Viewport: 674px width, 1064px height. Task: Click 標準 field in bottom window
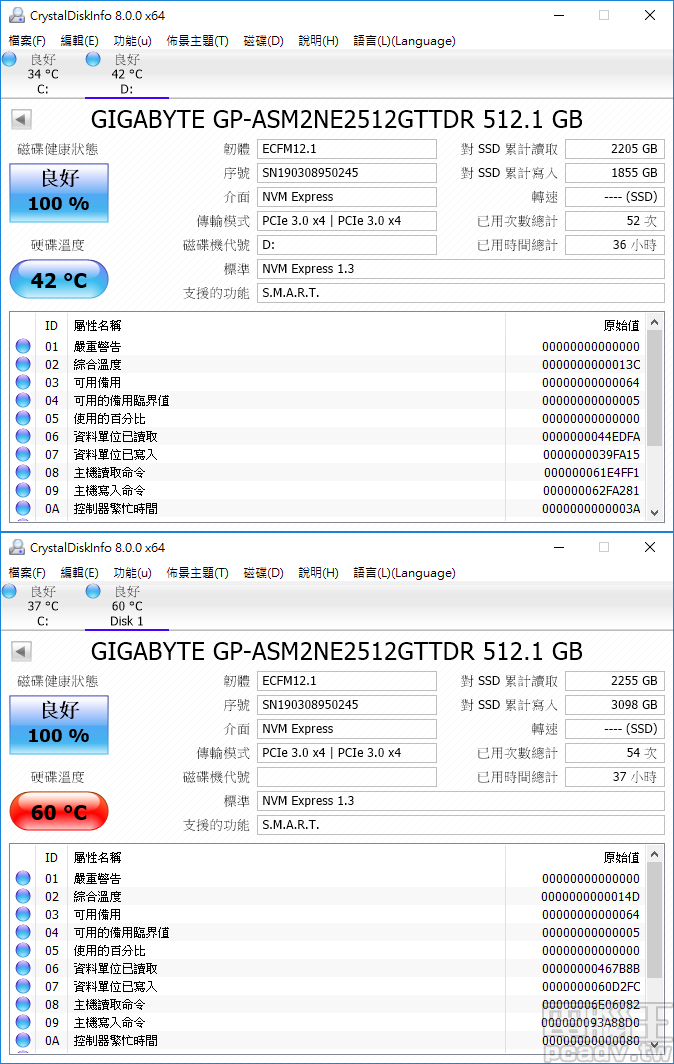[x=460, y=801]
